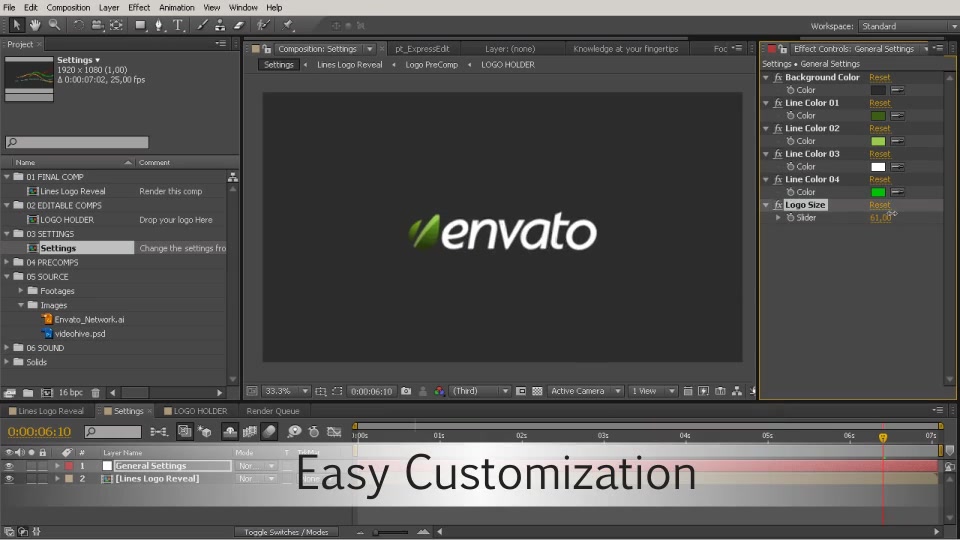Select the Puppet Pin tool
This screenshot has height=540, width=960.
click(287, 25)
